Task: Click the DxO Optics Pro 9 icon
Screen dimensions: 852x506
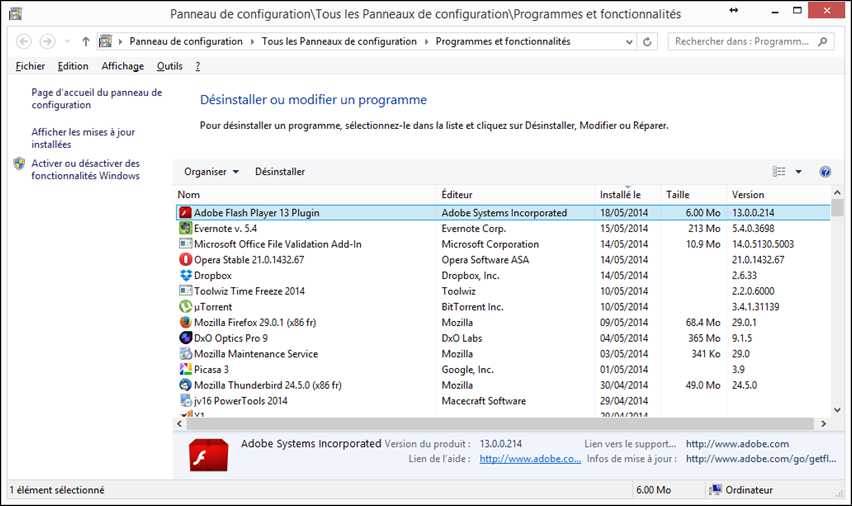Action: [x=186, y=338]
